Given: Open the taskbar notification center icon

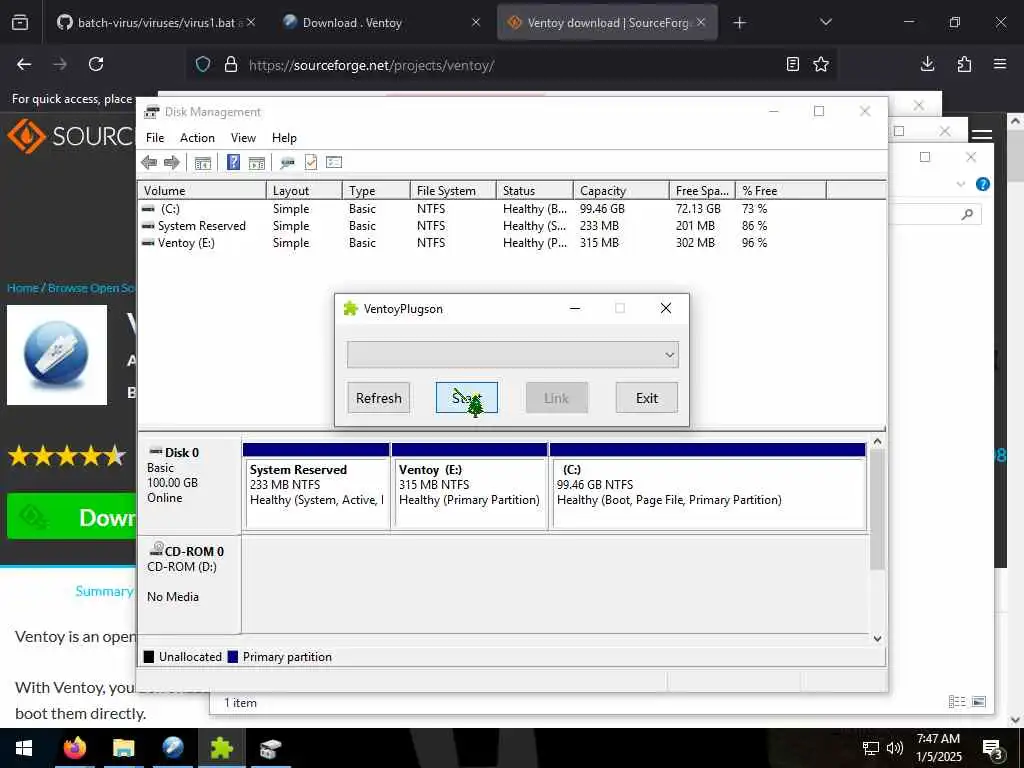Looking at the screenshot, I should point(992,748).
